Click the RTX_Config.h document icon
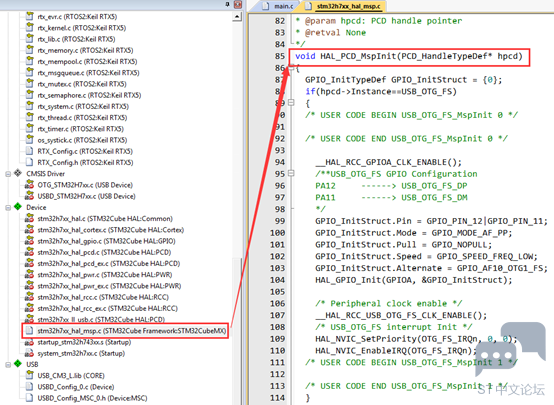The image size is (554, 405). coord(30,162)
